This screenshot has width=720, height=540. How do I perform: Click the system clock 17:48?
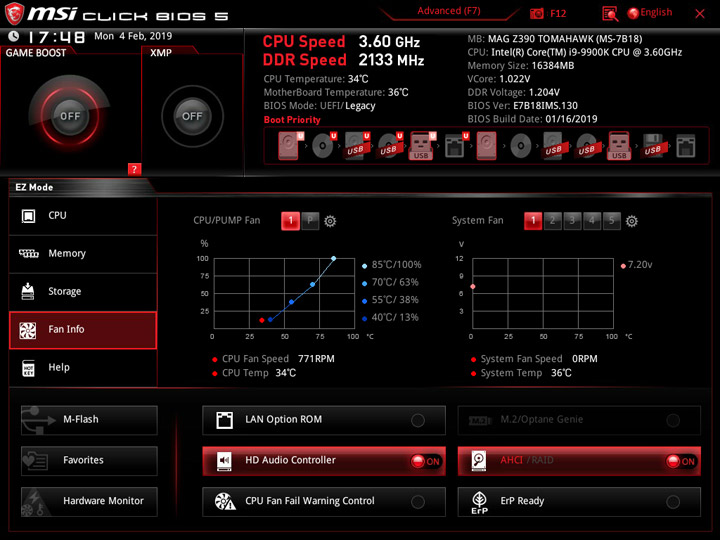pyautogui.click(x=56, y=37)
